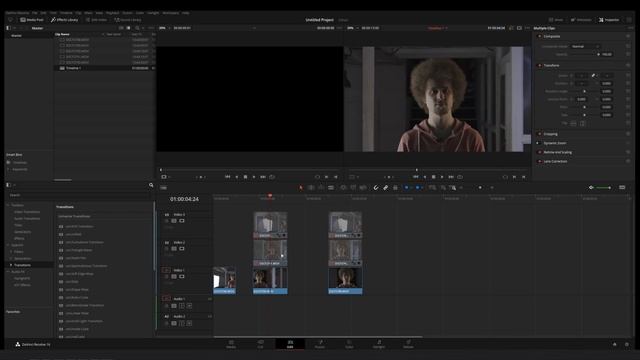Expand the Retime and Scaling section

[x=558, y=152]
